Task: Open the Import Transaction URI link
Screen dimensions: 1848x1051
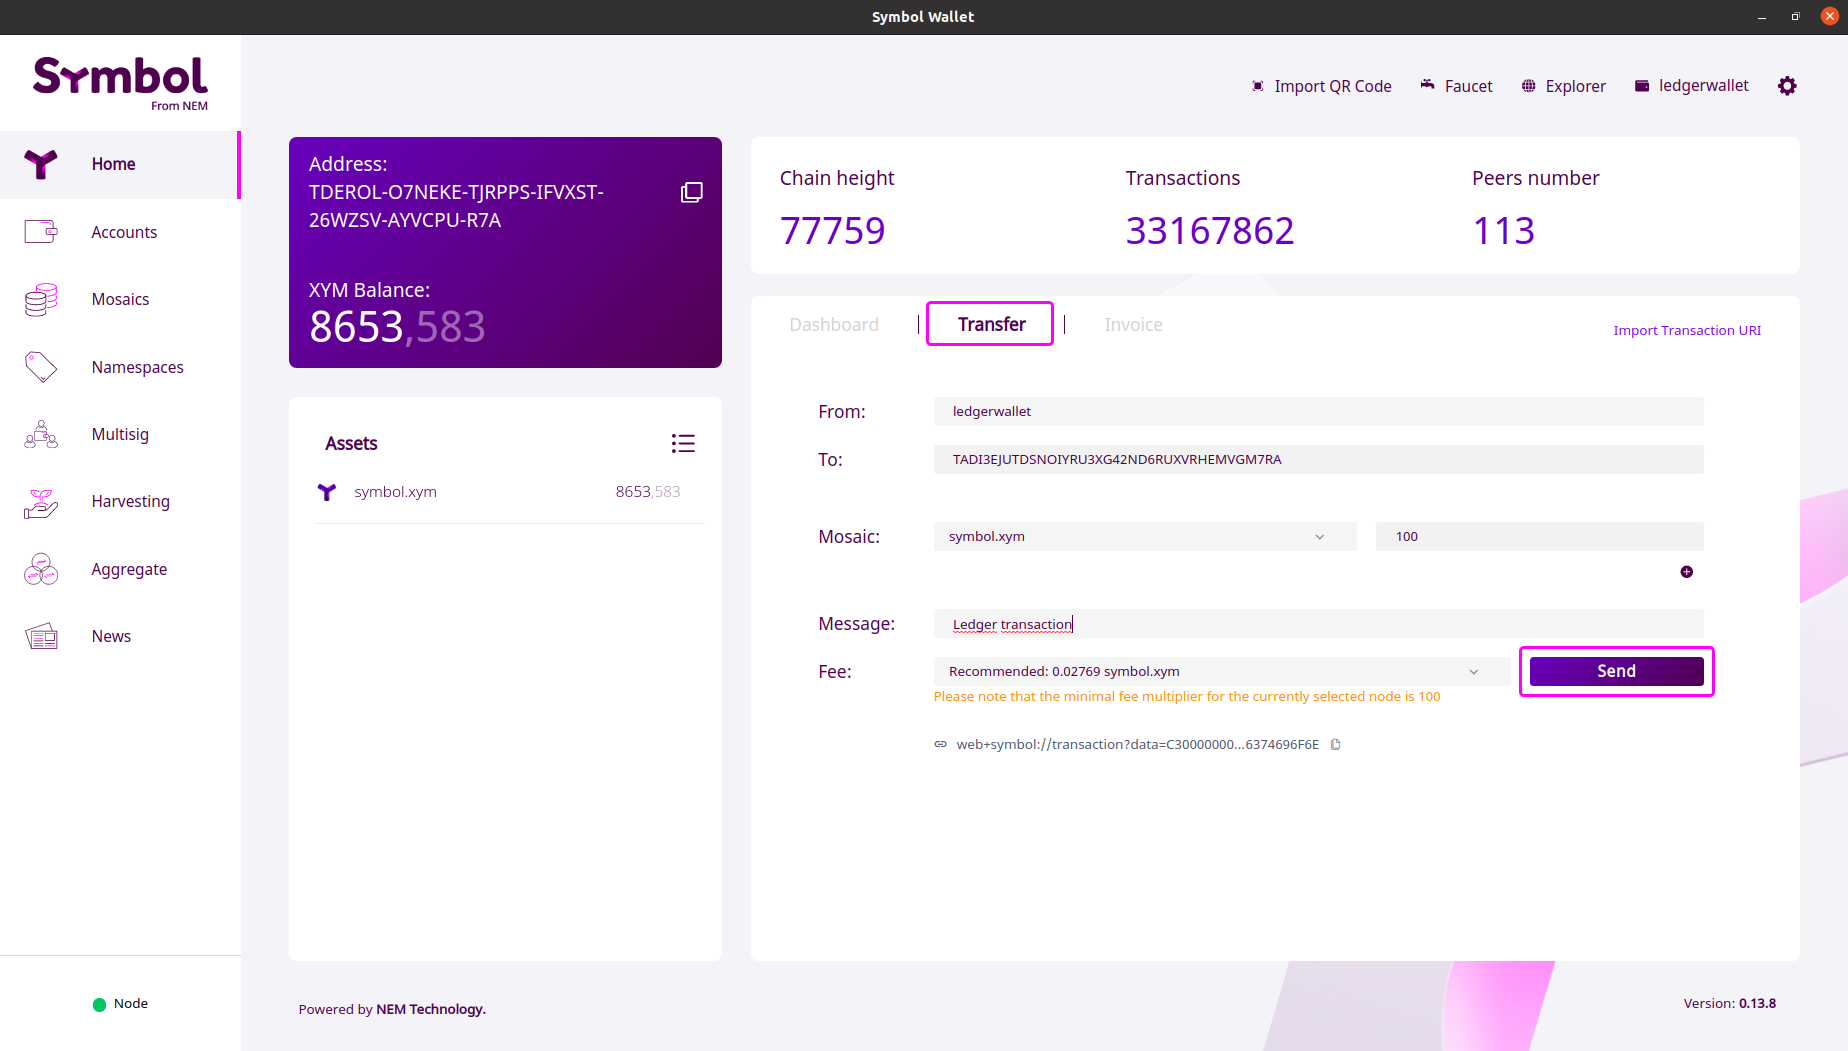Action: (x=1687, y=330)
